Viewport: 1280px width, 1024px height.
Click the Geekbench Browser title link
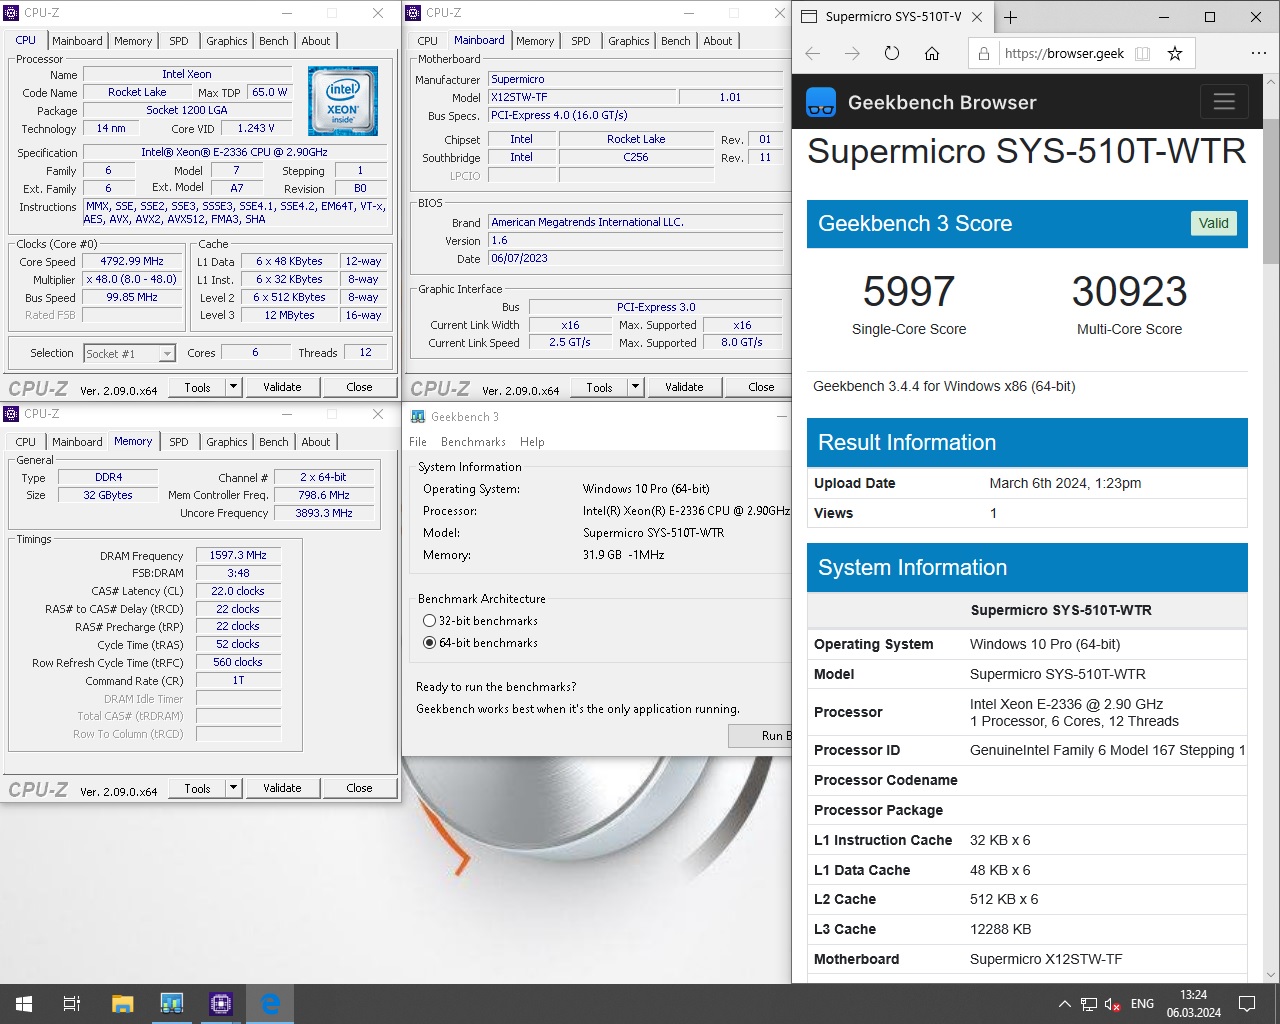click(942, 102)
